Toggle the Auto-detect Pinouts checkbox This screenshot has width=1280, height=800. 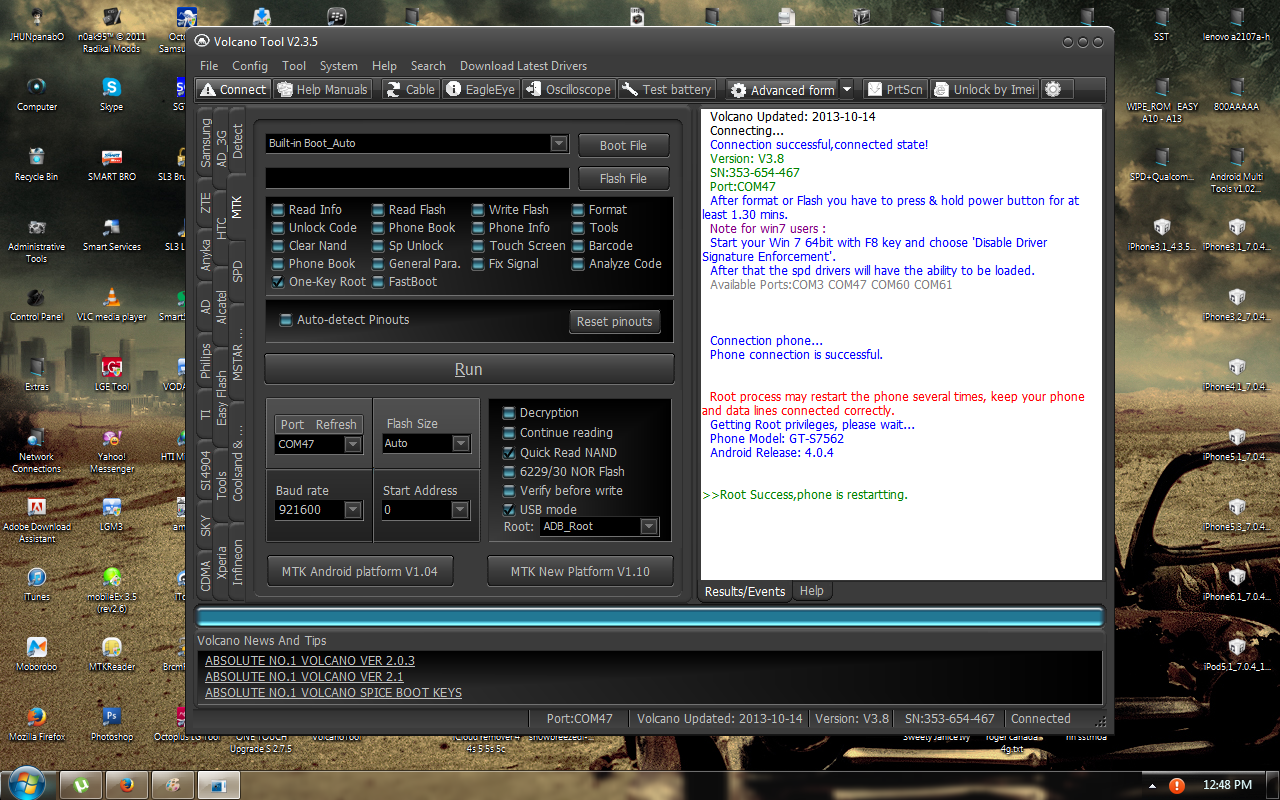[x=286, y=320]
